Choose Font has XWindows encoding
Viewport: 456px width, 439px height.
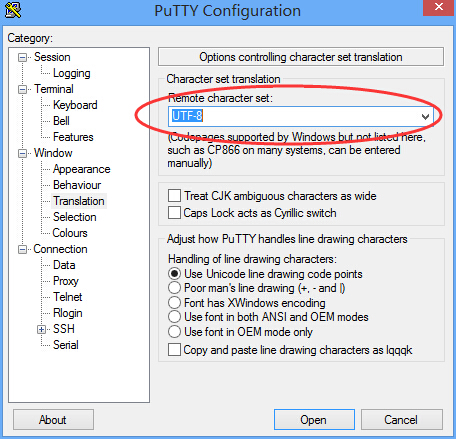[174, 303]
